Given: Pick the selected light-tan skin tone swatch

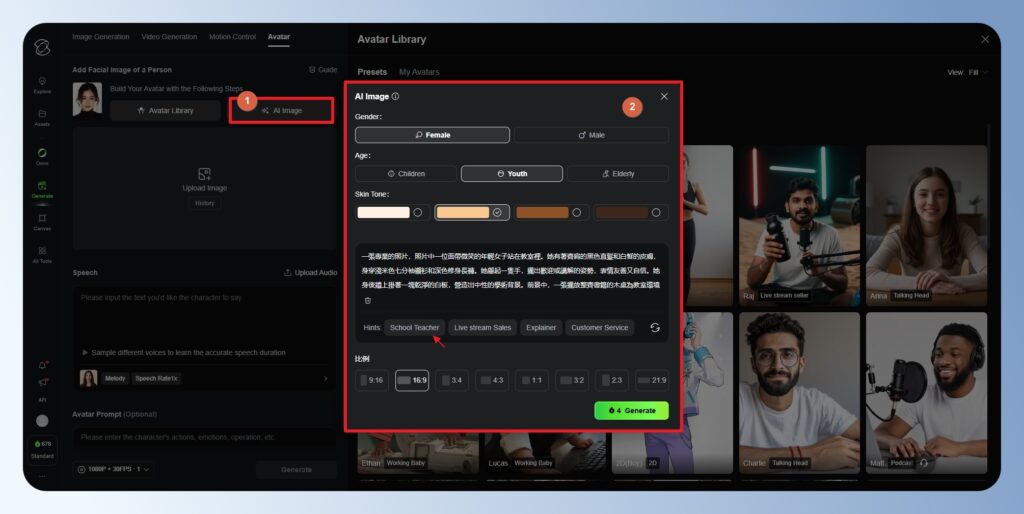Looking at the screenshot, I should tap(463, 212).
